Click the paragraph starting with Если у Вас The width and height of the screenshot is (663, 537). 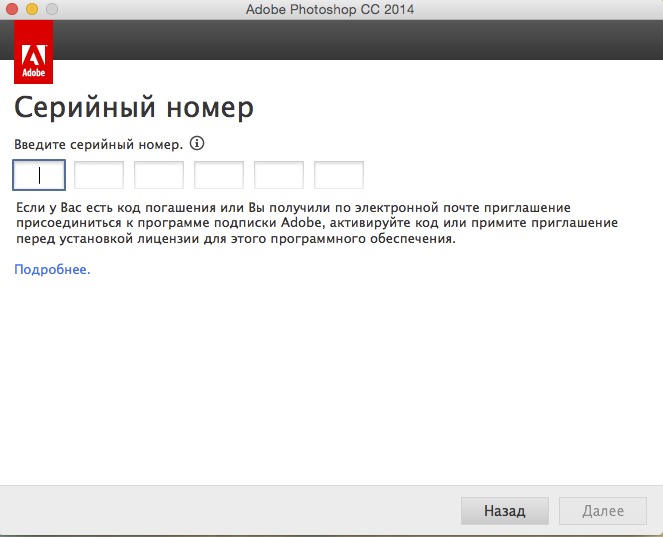pyautogui.click(x=317, y=223)
